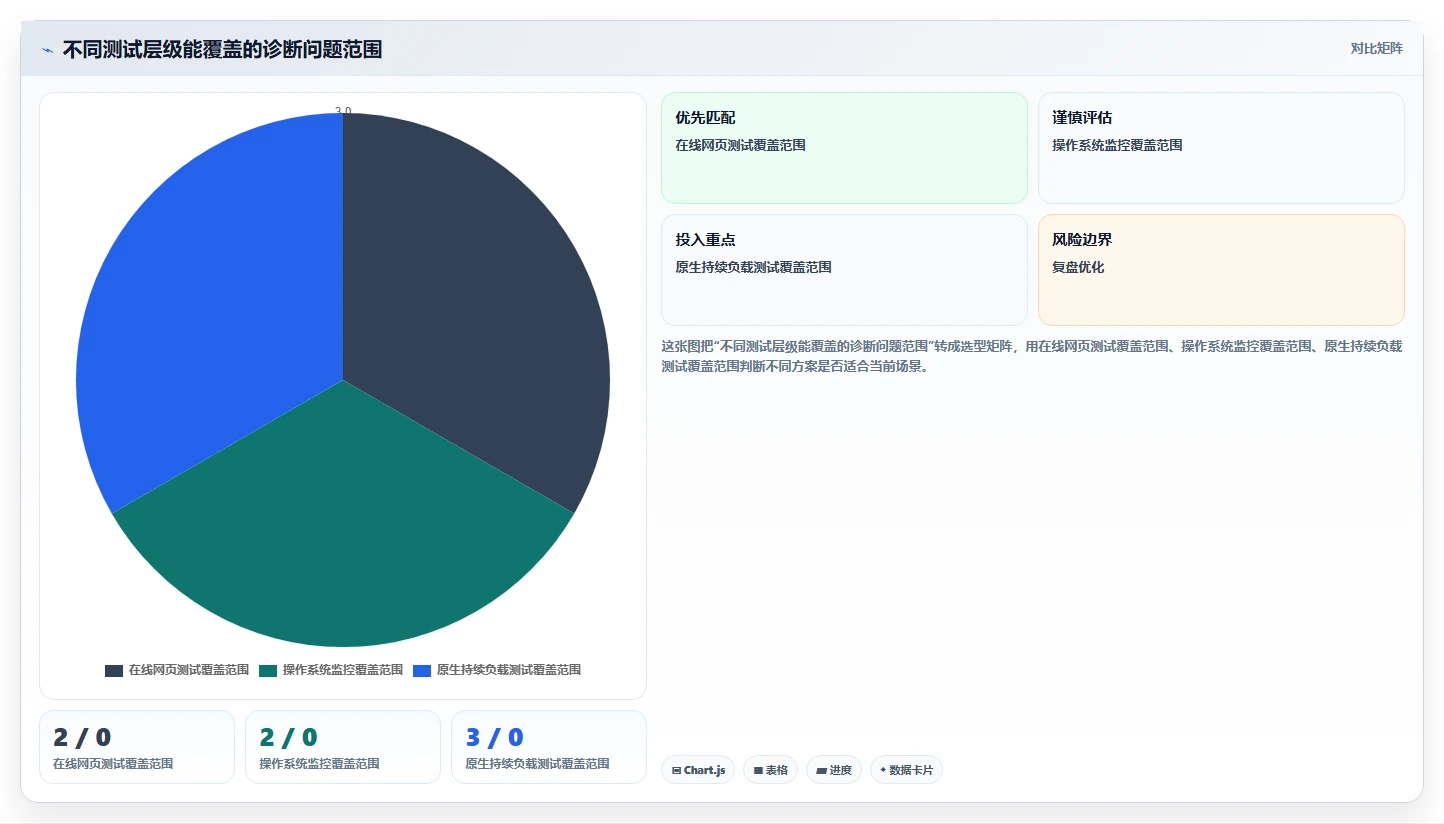The height and width of the screenshot is (824, 1444).
Task: Click the description paragraph starting with 这张图把
Action: pyautogui.click(x=1032, y=356)
